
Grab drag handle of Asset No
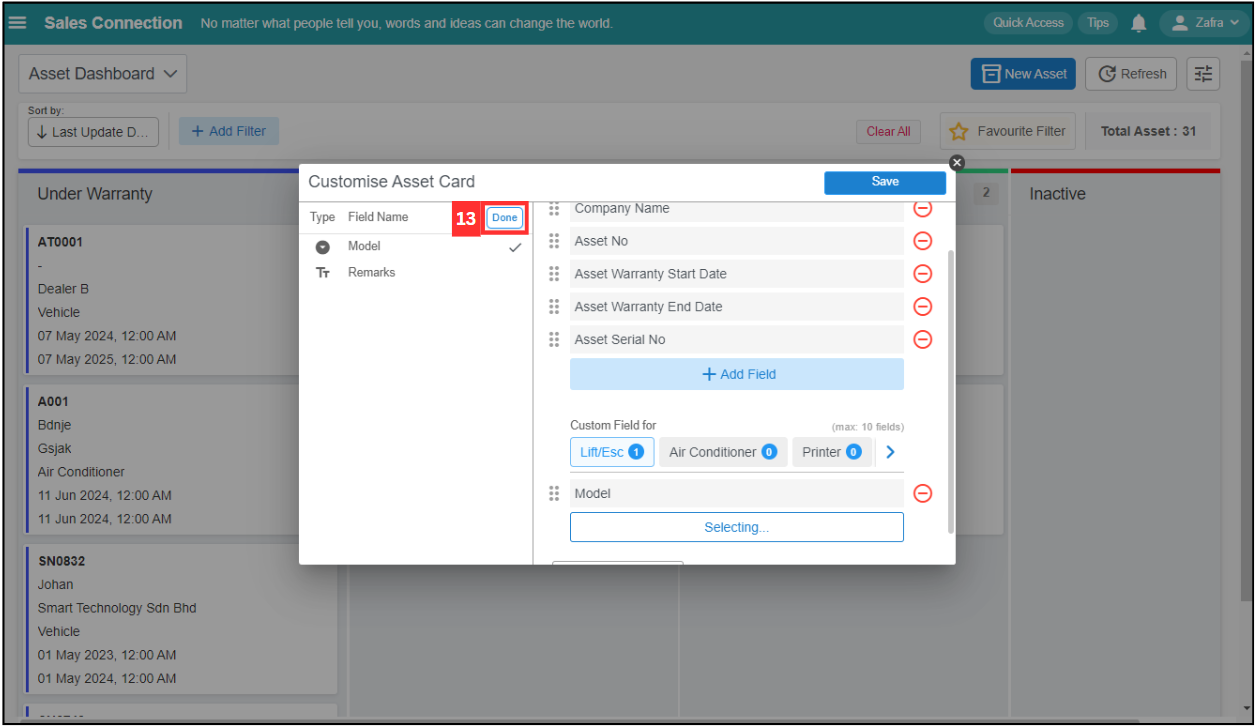(x=554, y=241)
